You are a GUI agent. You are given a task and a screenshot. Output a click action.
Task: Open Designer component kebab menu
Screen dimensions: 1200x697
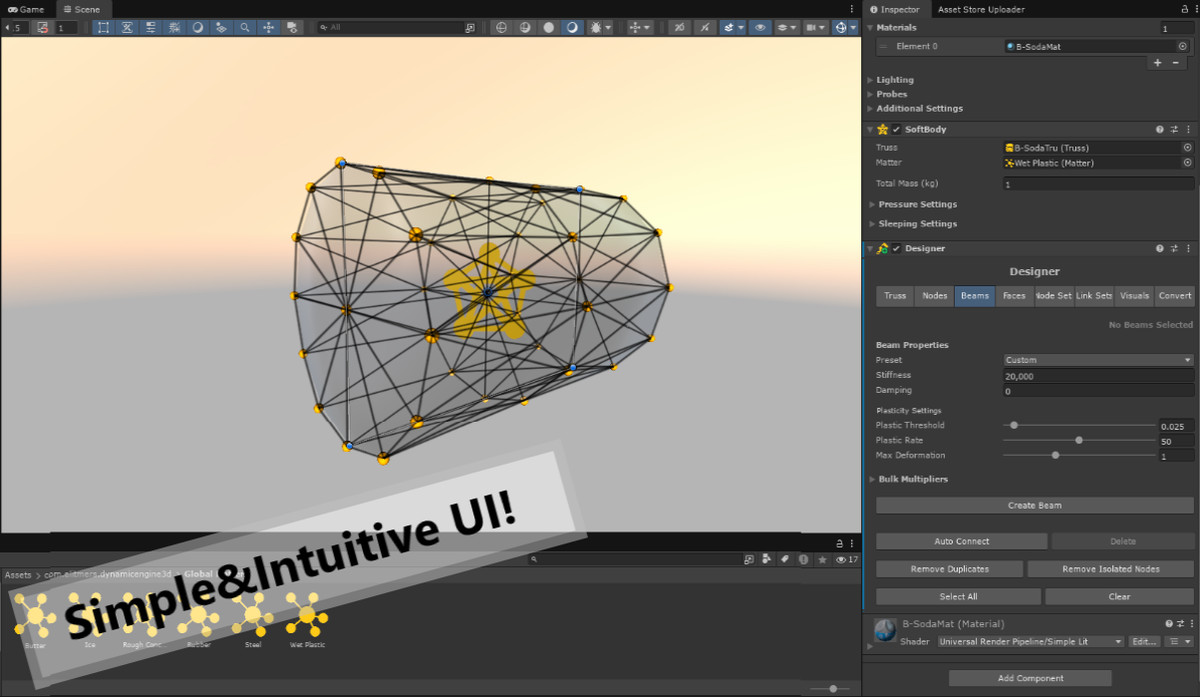(x=1188, y=248)
